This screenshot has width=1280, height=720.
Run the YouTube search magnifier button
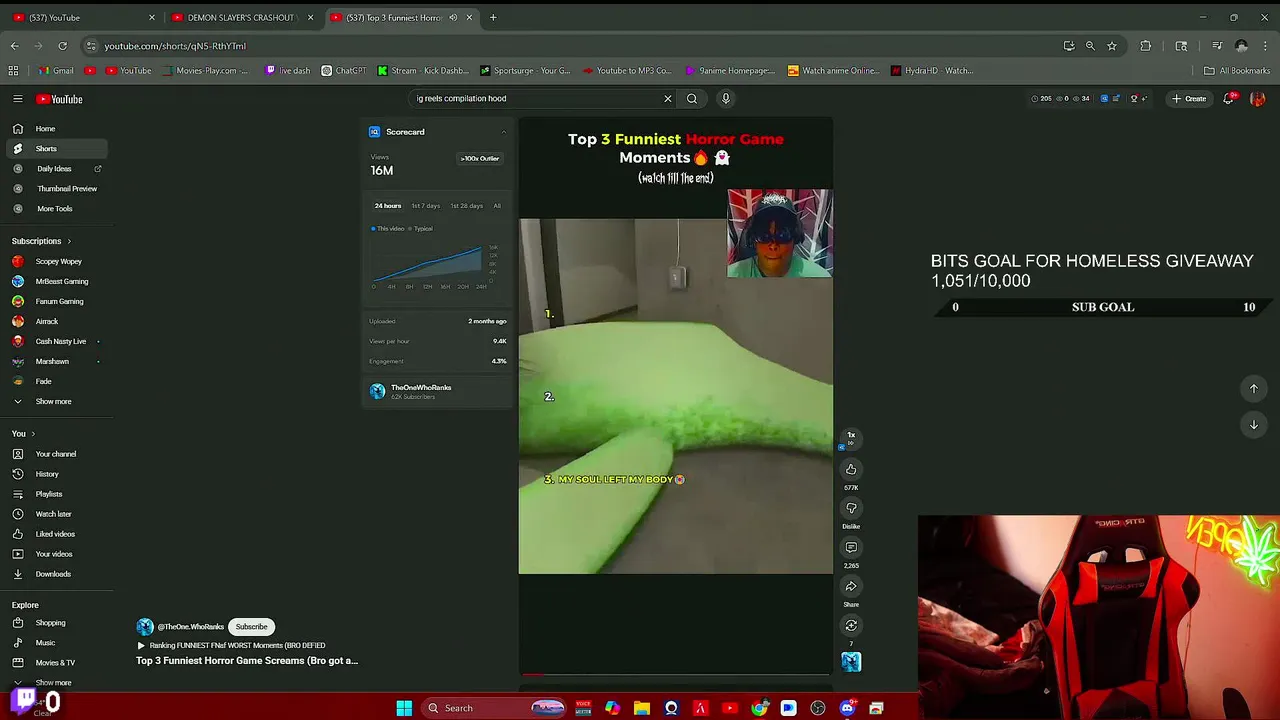point(692,98)
